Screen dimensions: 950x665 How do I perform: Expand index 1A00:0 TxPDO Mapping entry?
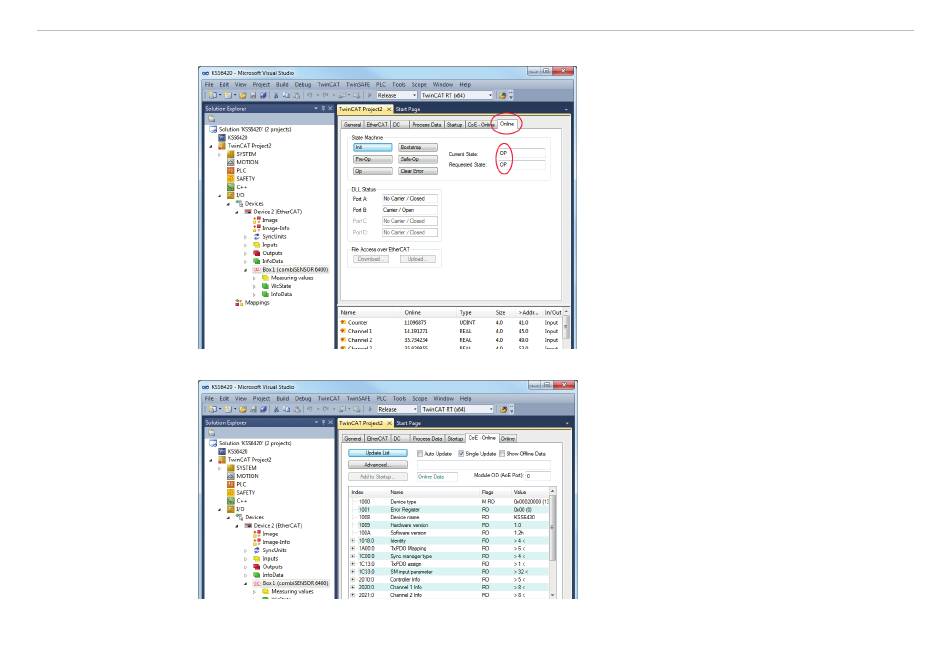coord(353,549)
